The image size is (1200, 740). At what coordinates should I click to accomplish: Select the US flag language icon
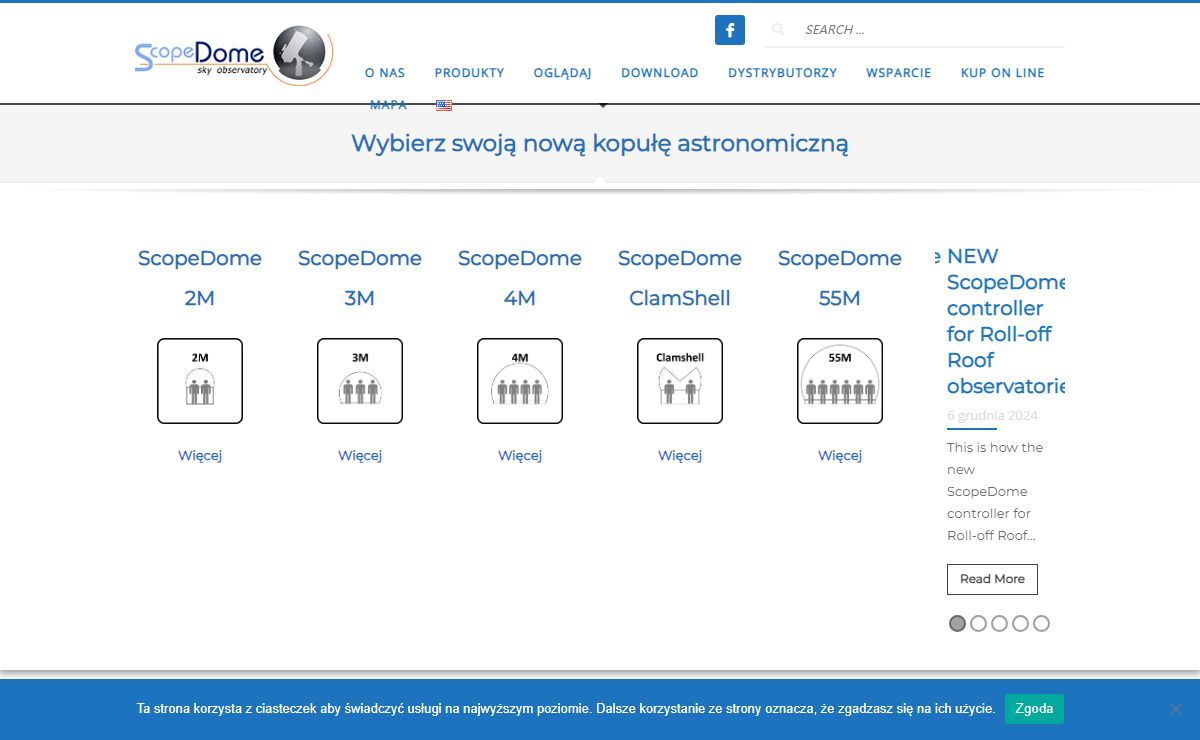(444, 105)
